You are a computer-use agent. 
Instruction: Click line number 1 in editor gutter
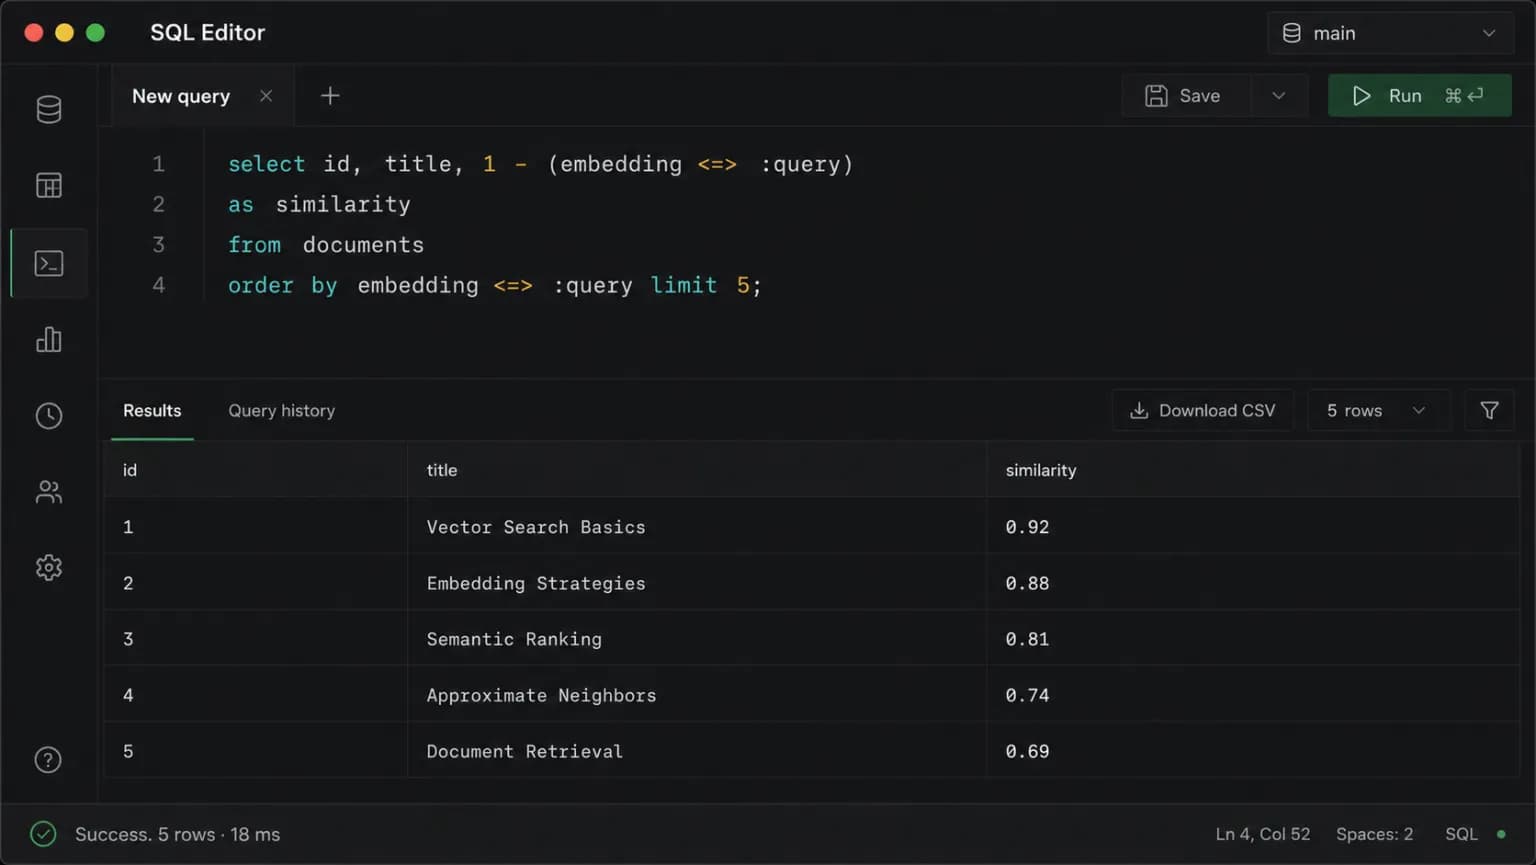pyautogui.click(x=158, y=164)
